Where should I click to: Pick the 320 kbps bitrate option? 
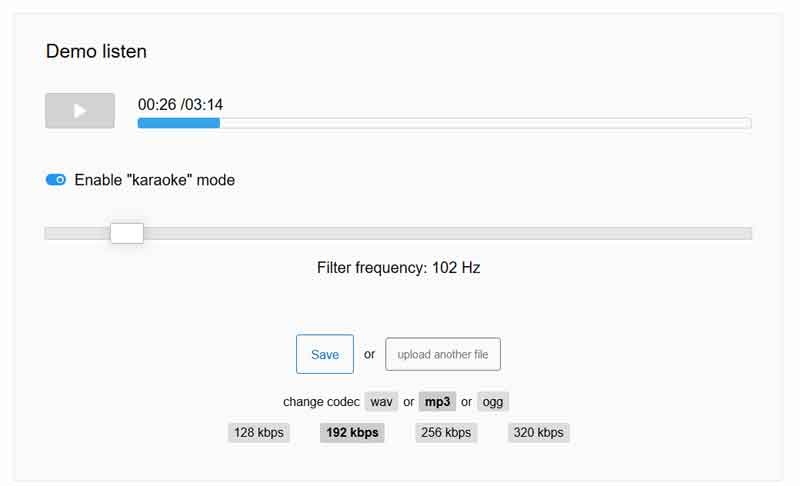pos(538,433)
